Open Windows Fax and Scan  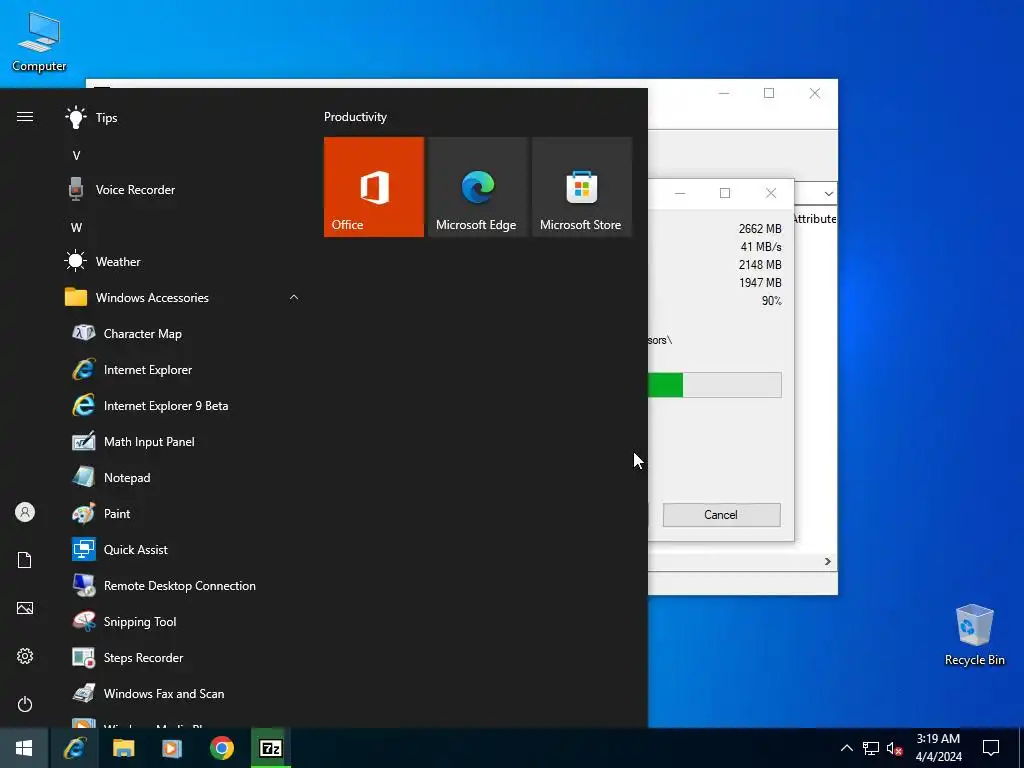pyautogui.click(x=183, y=694)
